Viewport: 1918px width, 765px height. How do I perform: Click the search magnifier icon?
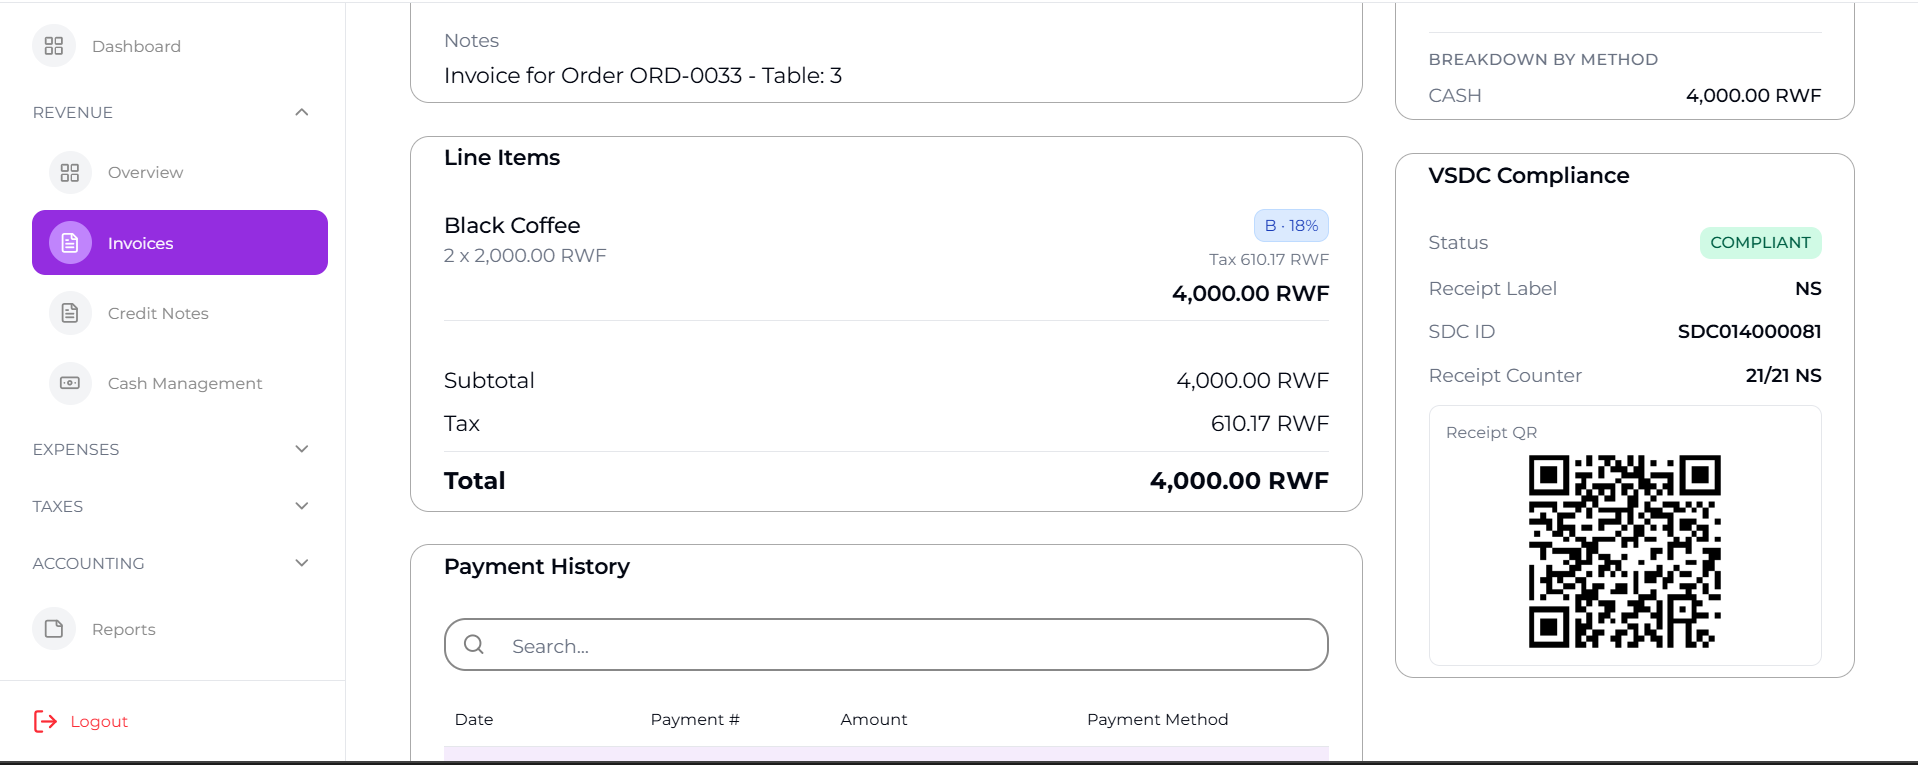click(474, 645)
